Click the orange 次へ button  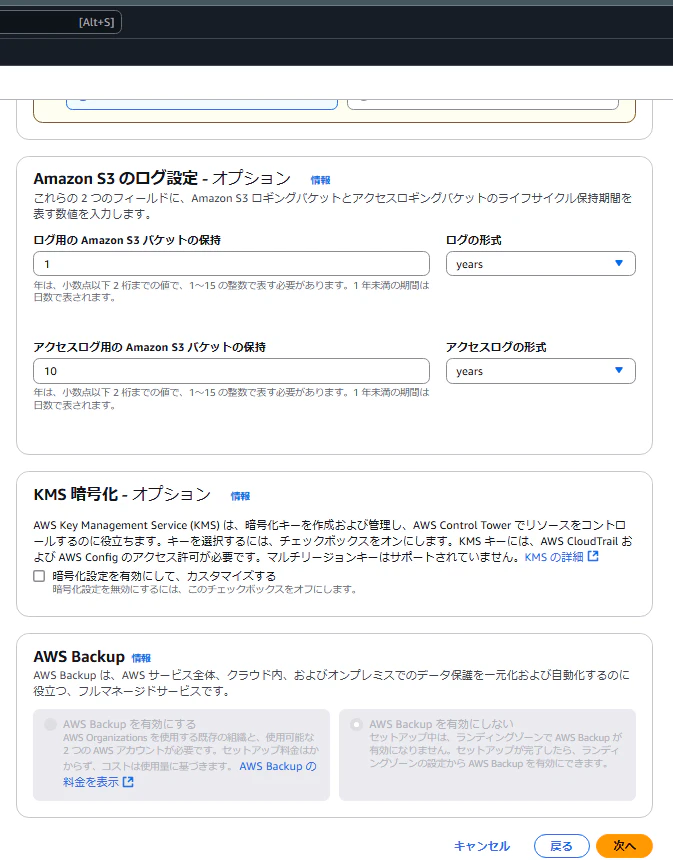coord(624,846)
